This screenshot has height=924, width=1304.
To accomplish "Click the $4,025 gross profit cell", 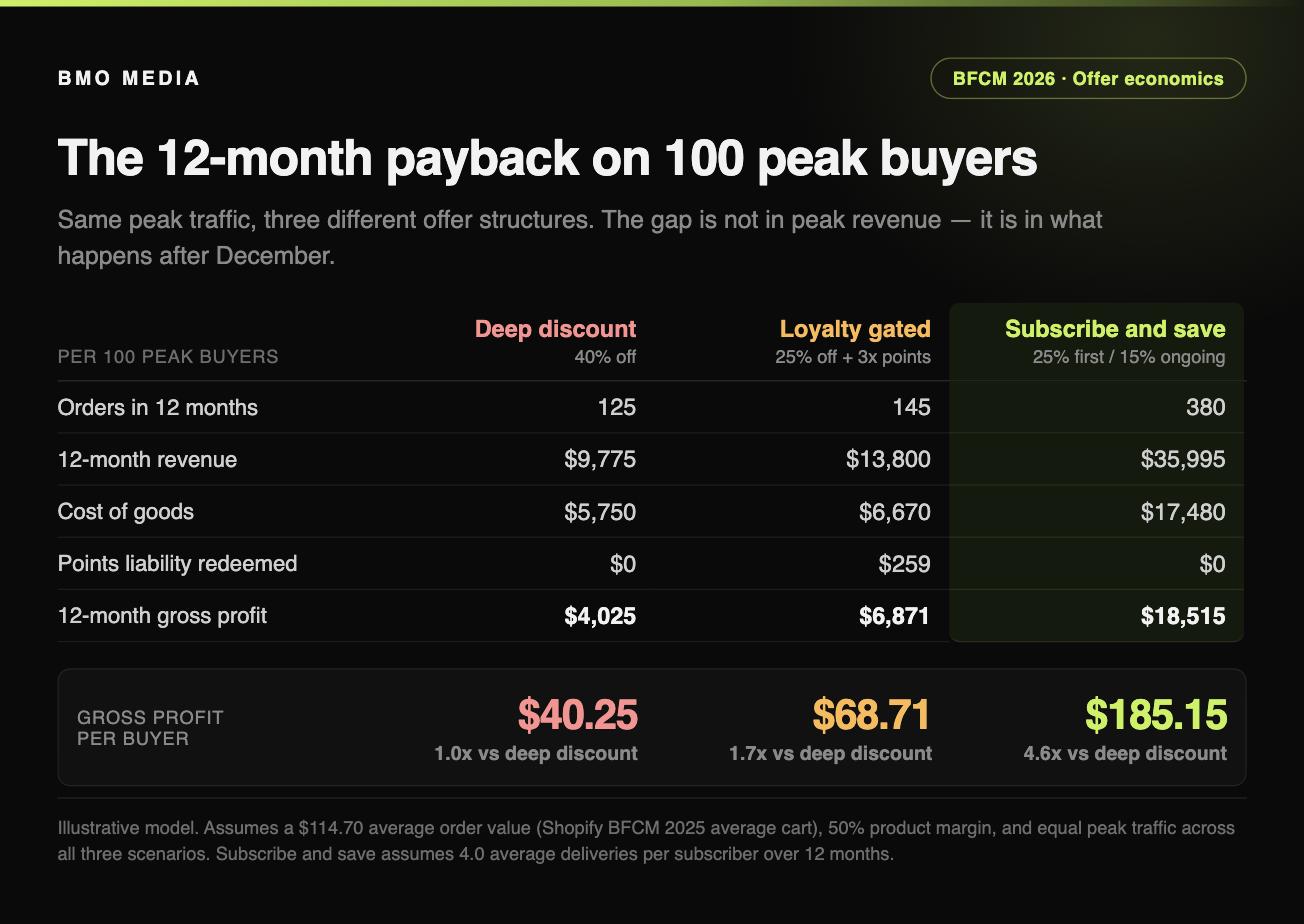I will [x=600, y=615].
